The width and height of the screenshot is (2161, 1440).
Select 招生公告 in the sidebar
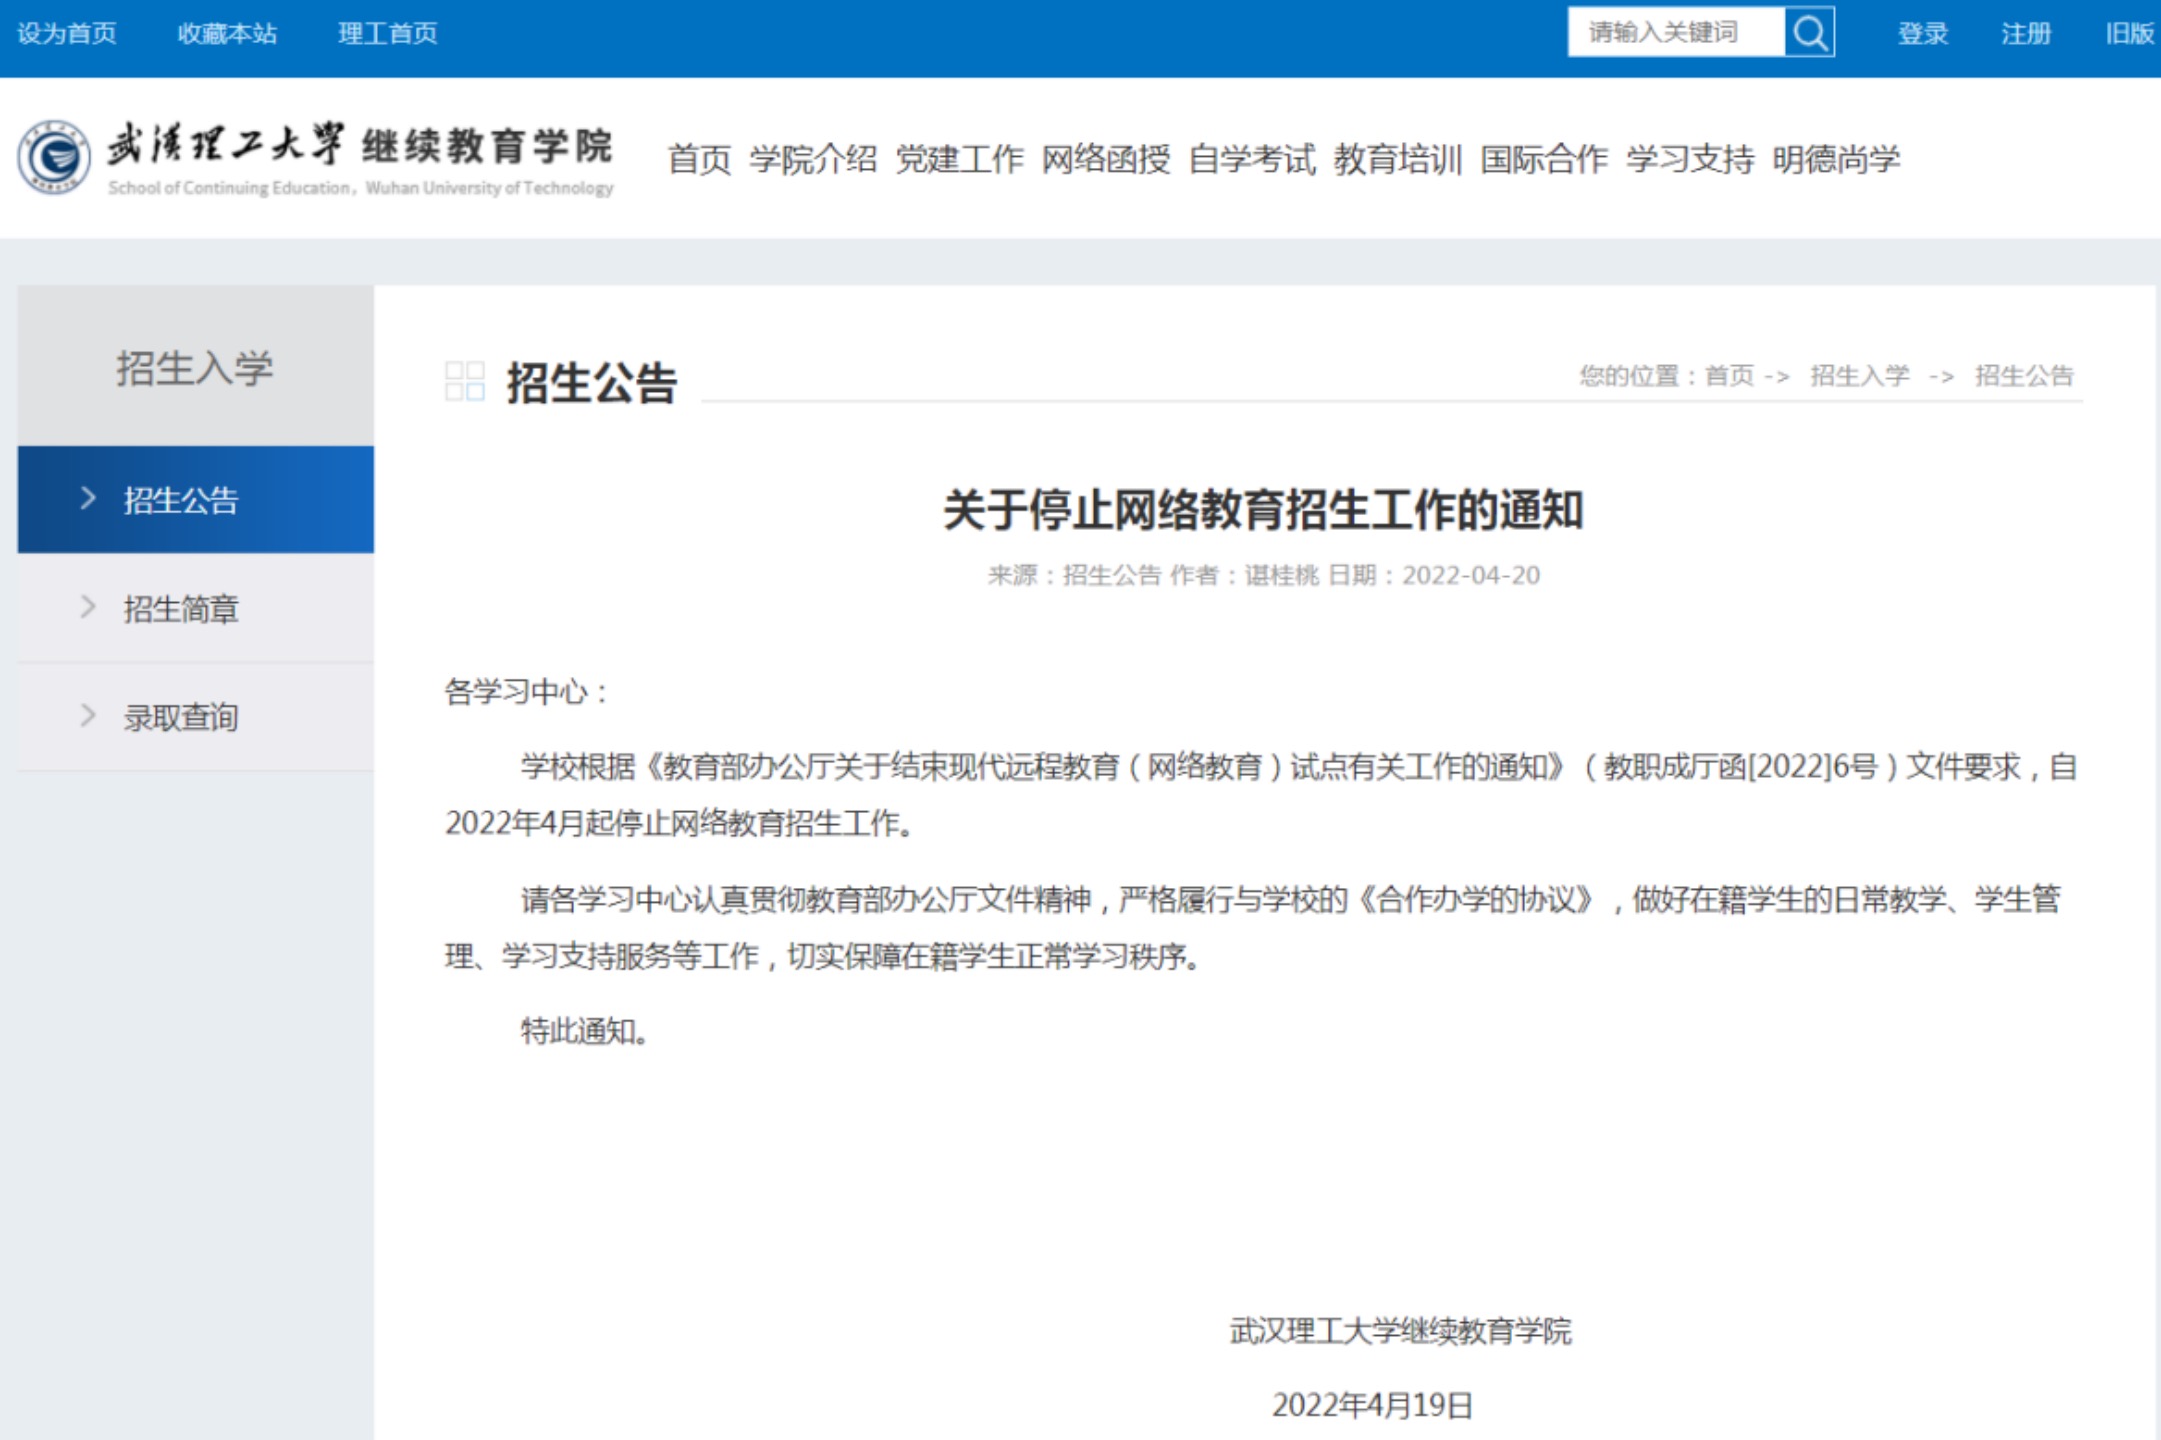point(196,499)
